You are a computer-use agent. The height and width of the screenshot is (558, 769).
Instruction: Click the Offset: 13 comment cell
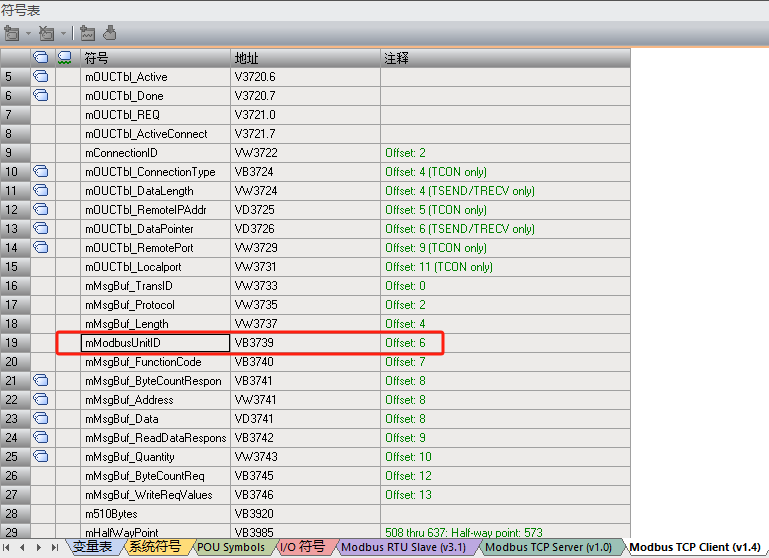click(x=506, y=495)
